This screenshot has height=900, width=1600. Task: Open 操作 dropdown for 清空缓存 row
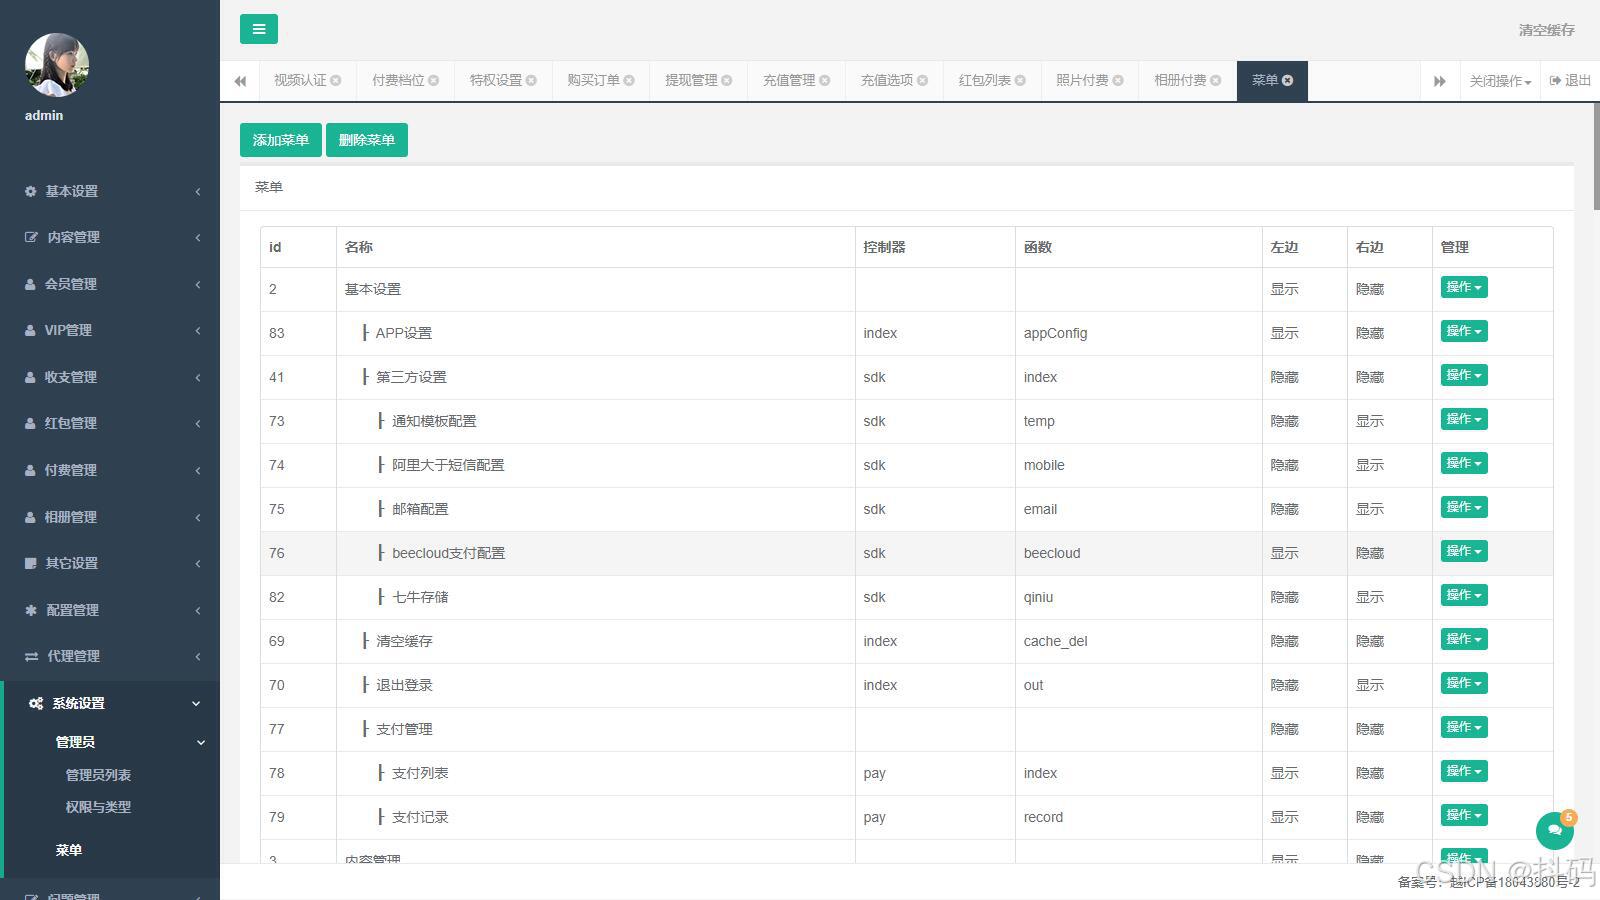(x=1464, y=639)
